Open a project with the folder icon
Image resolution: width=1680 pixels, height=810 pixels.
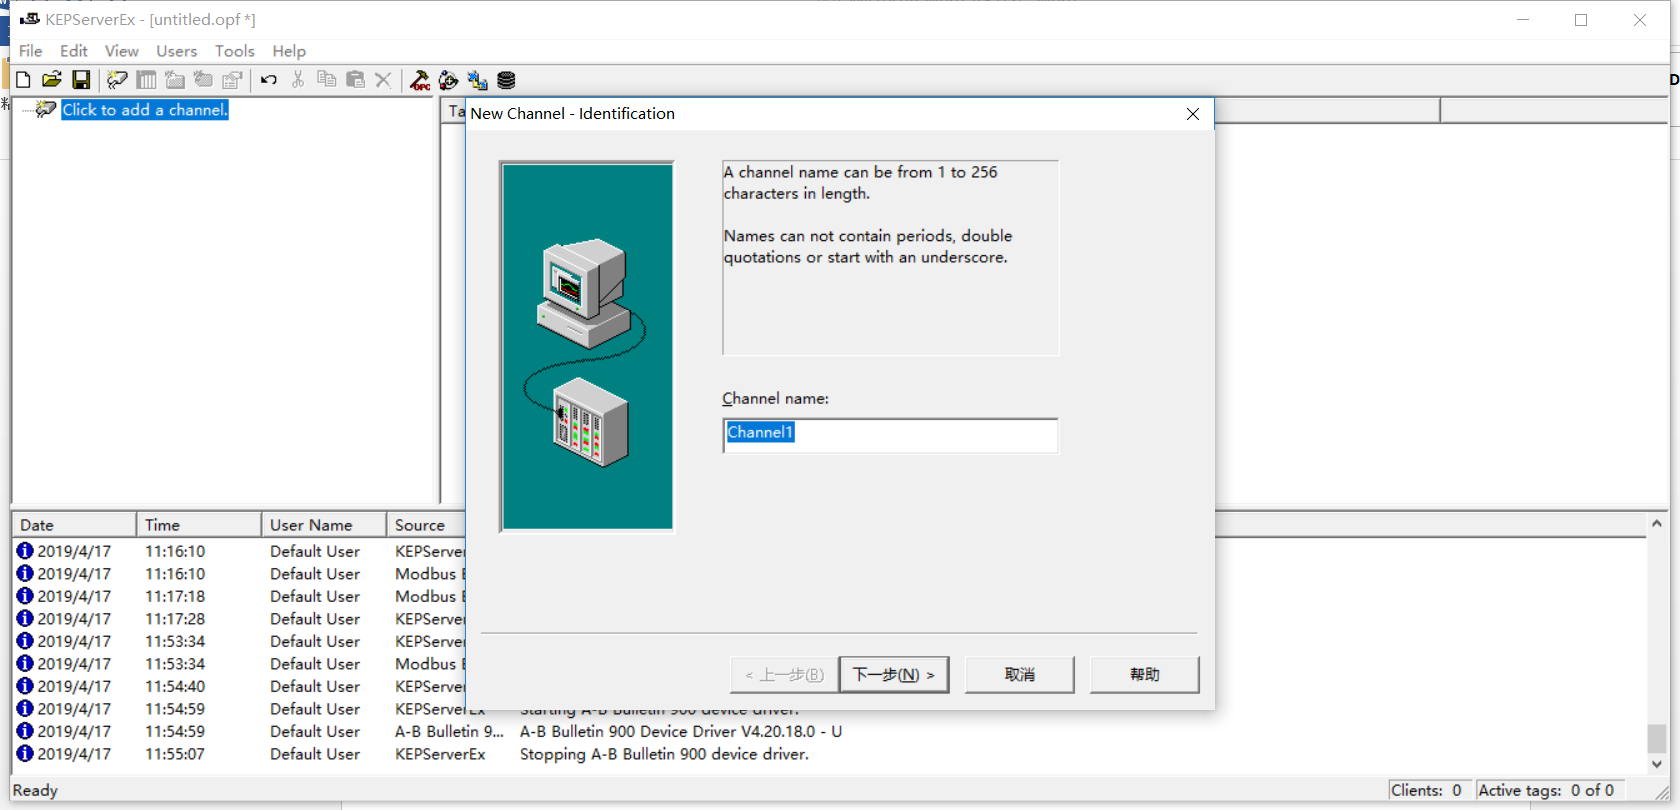point(52,80)
